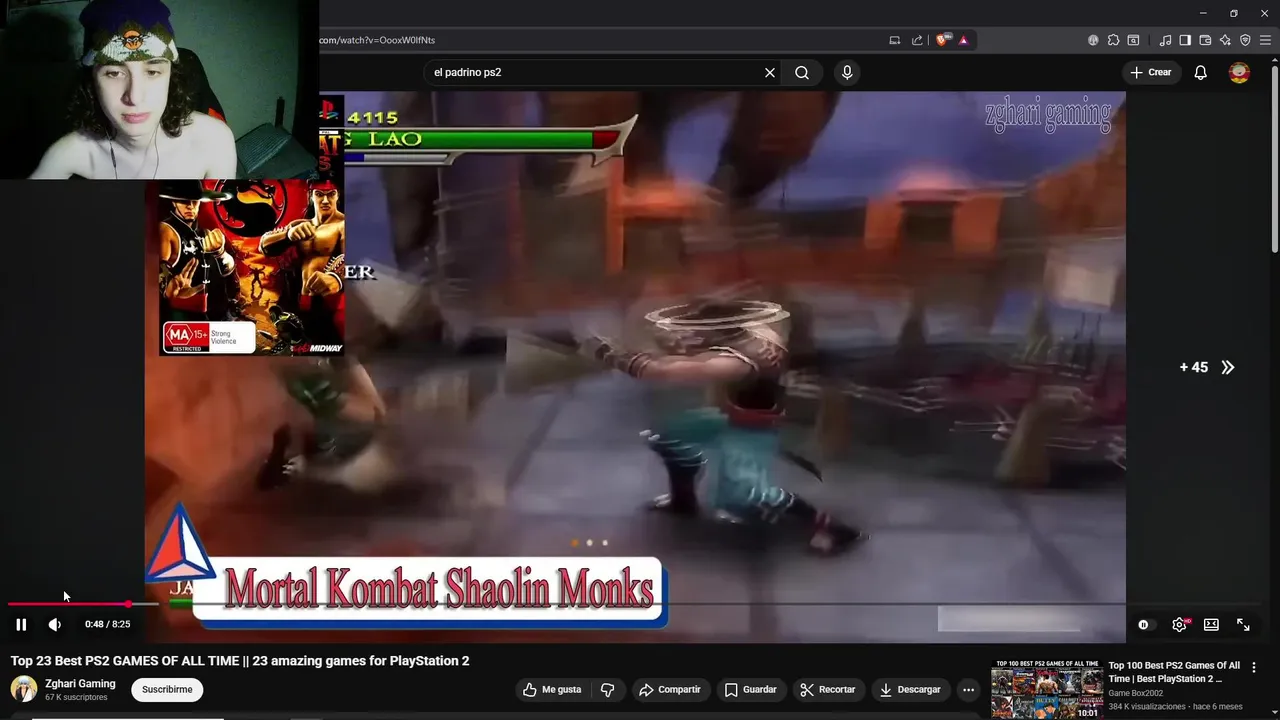Click the tab search toolbar icon
The image size is (1280, 720).
(x=1133, y=40)
